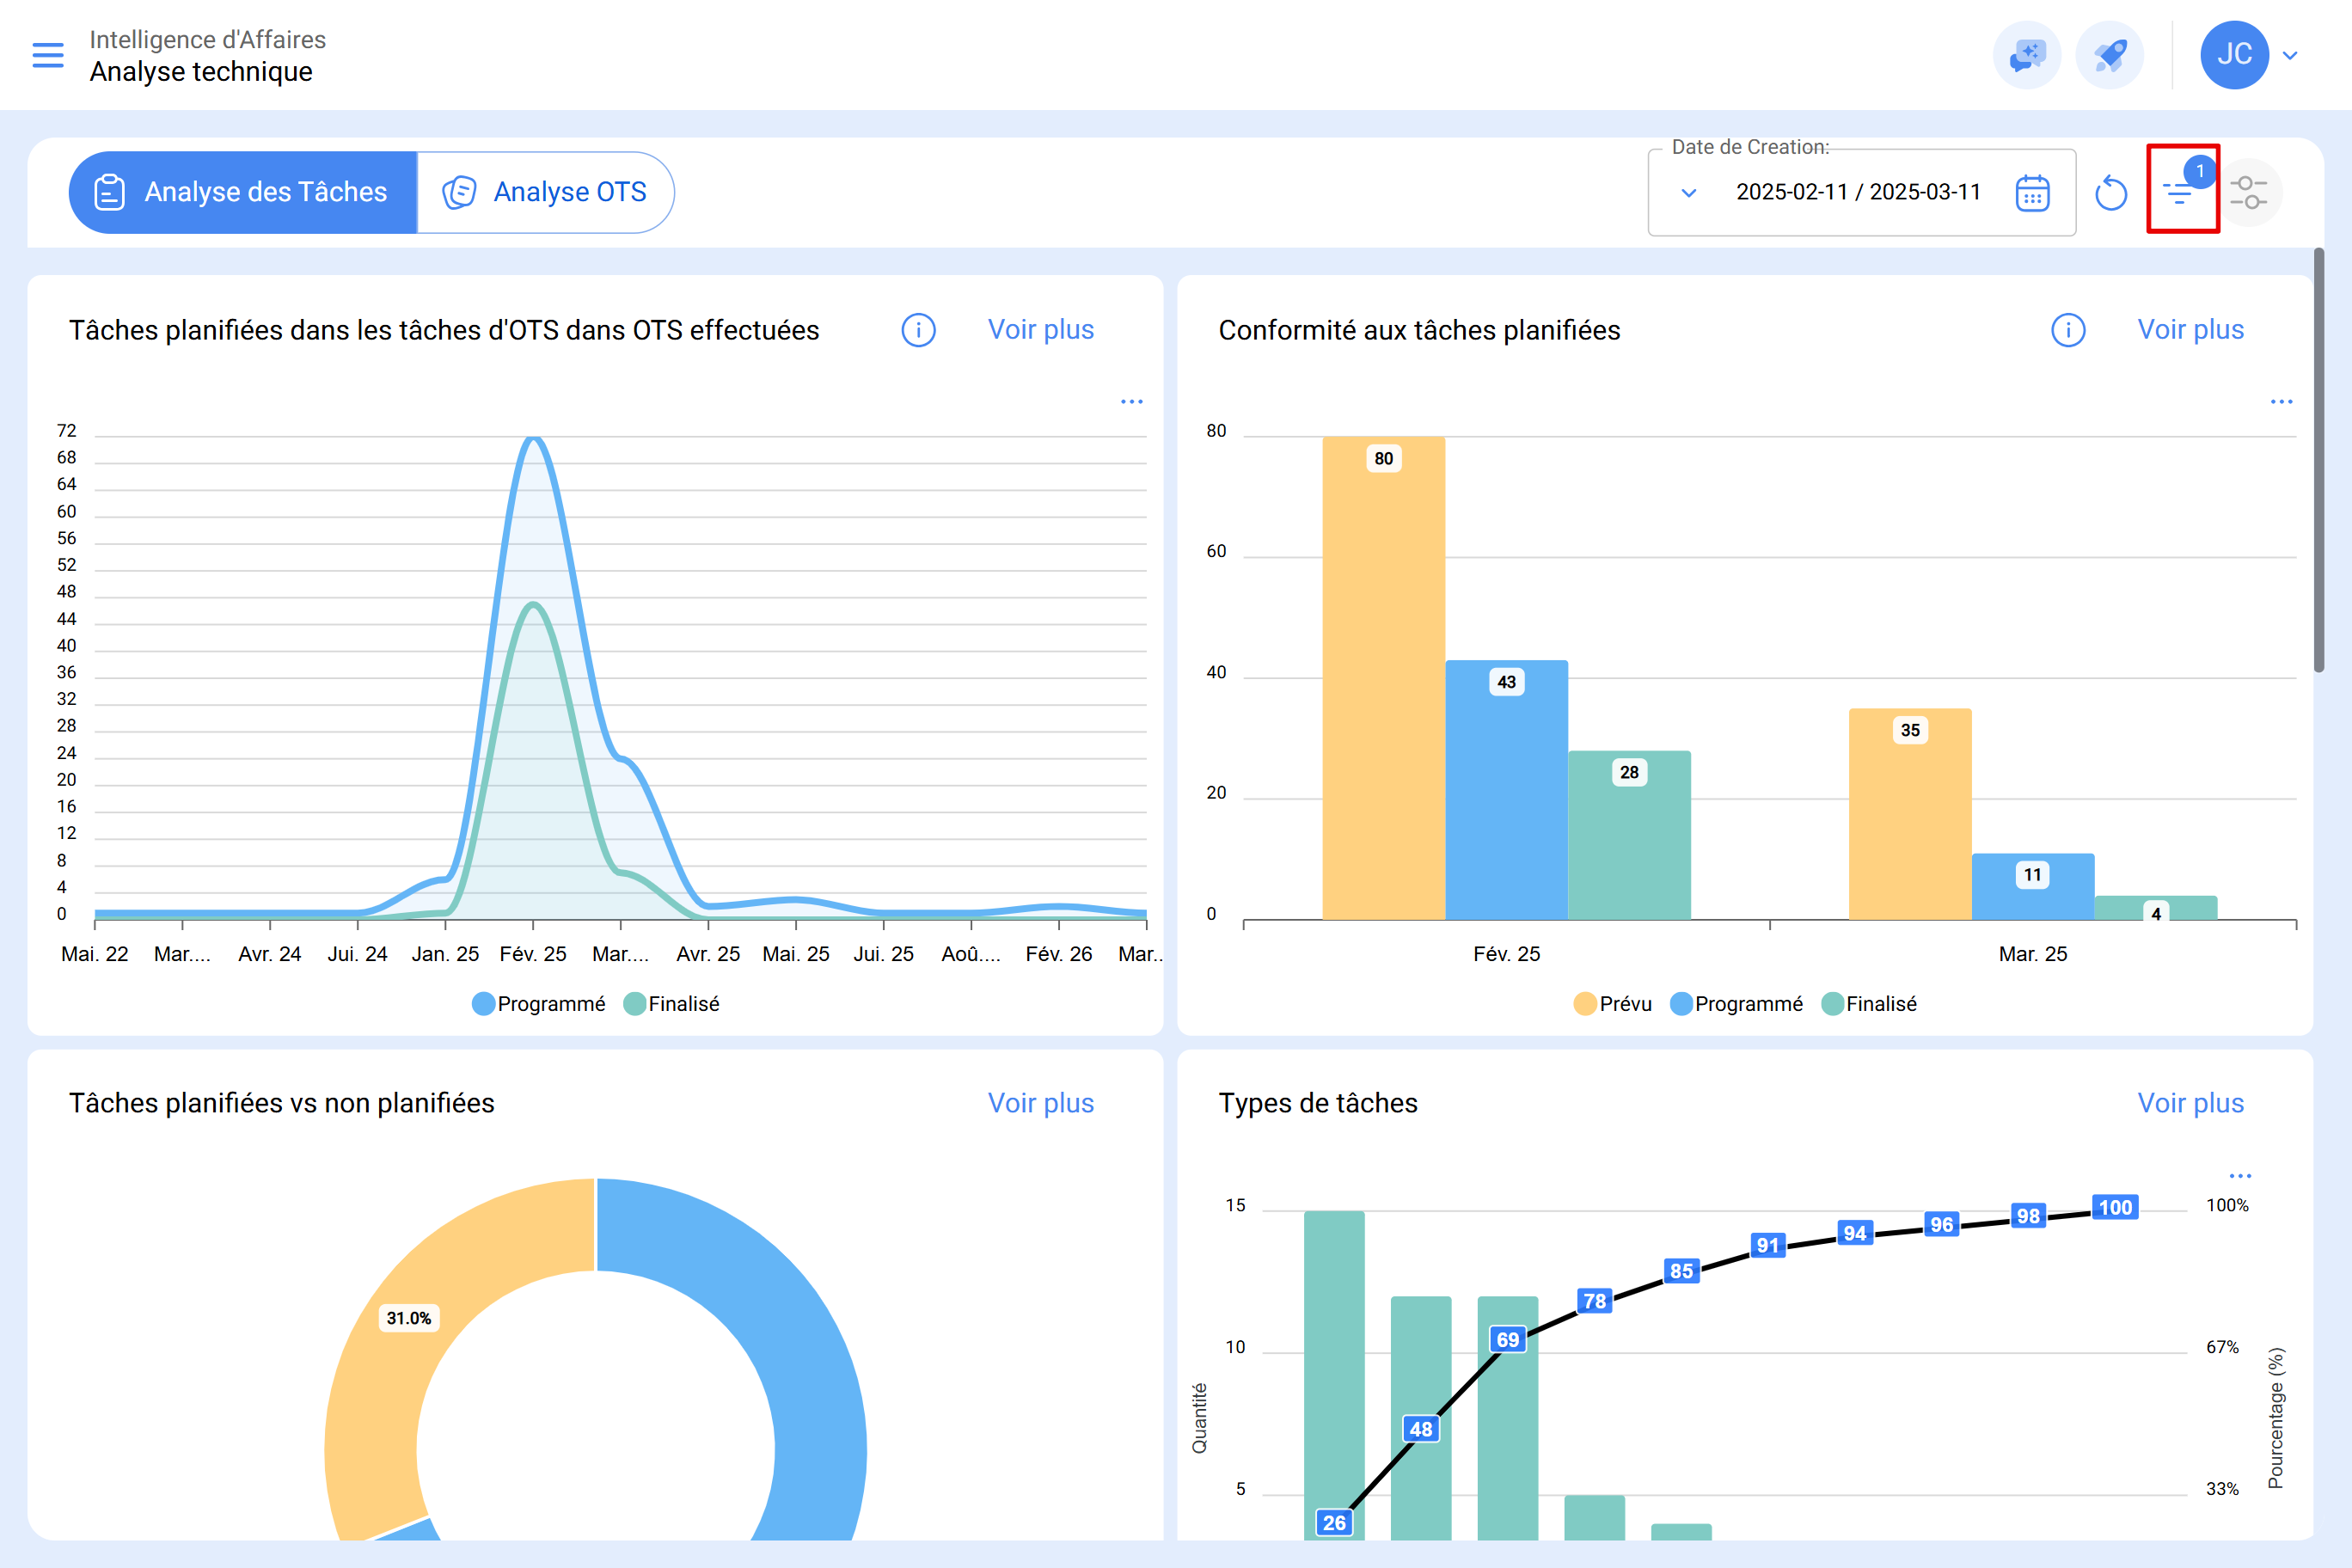This screenshot has width=2352, height=1568.
Task: Click the Programmé bar labeled 11
Action: click(2033, 886)
